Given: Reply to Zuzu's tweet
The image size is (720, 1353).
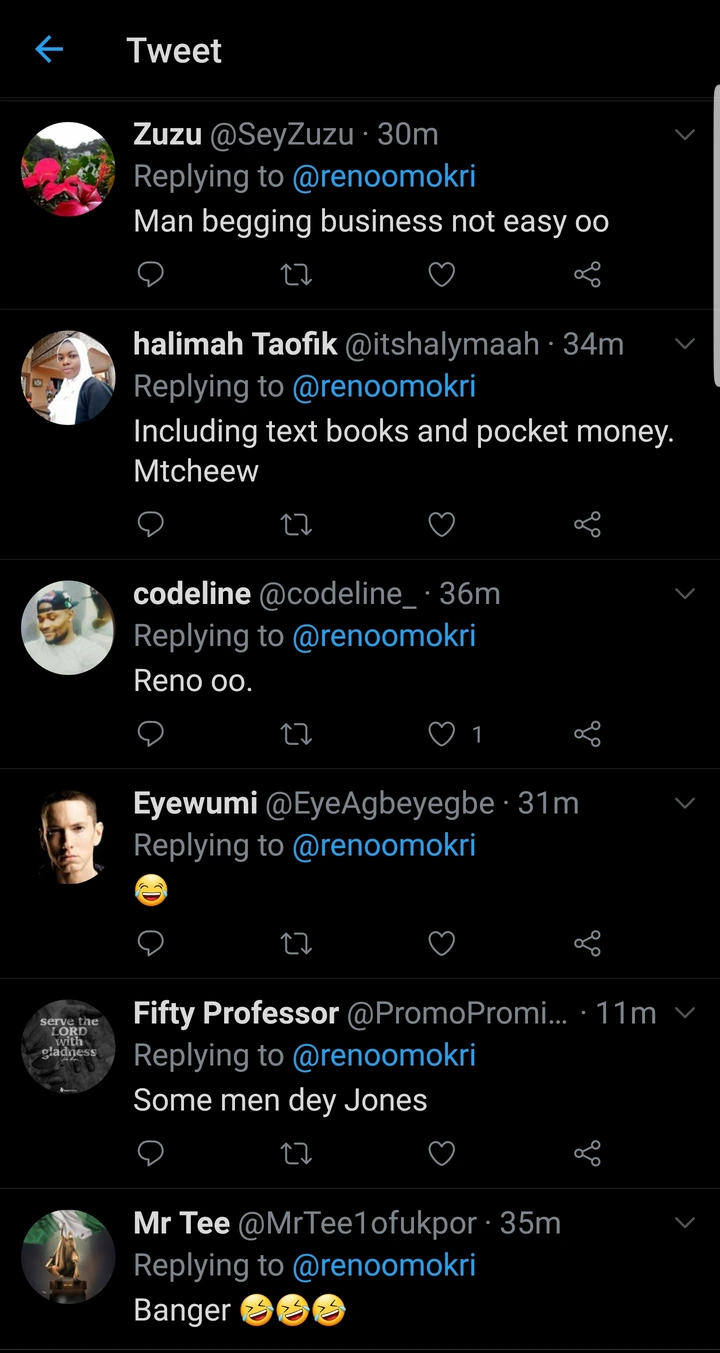Looking at the screenshot, I should click(x=150, y=274).
